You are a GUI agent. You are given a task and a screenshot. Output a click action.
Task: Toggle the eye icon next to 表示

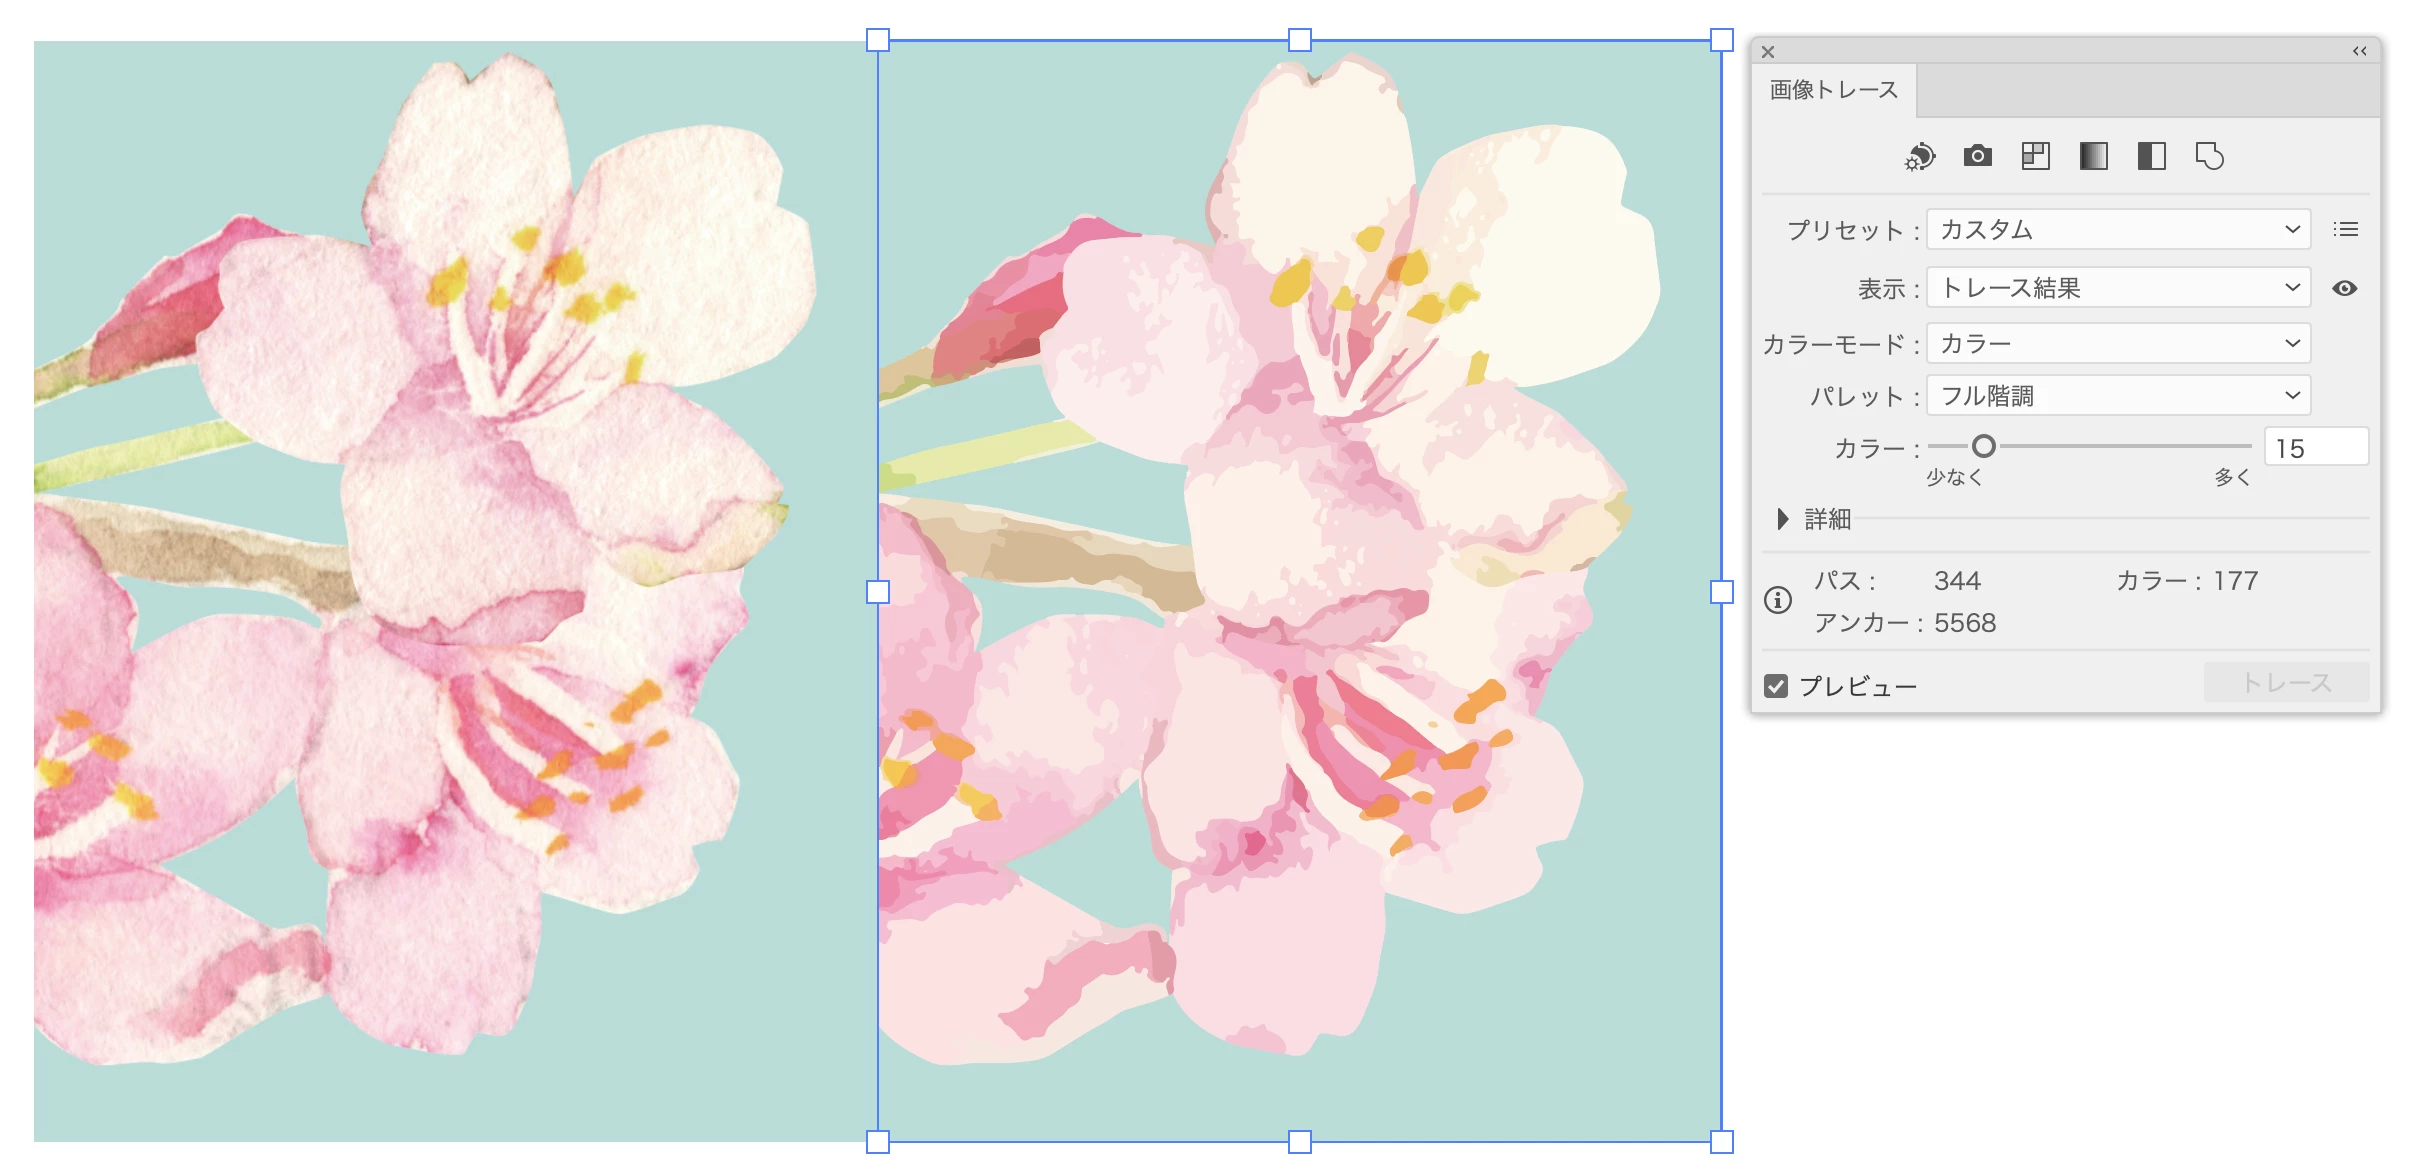click(2344, 289)
